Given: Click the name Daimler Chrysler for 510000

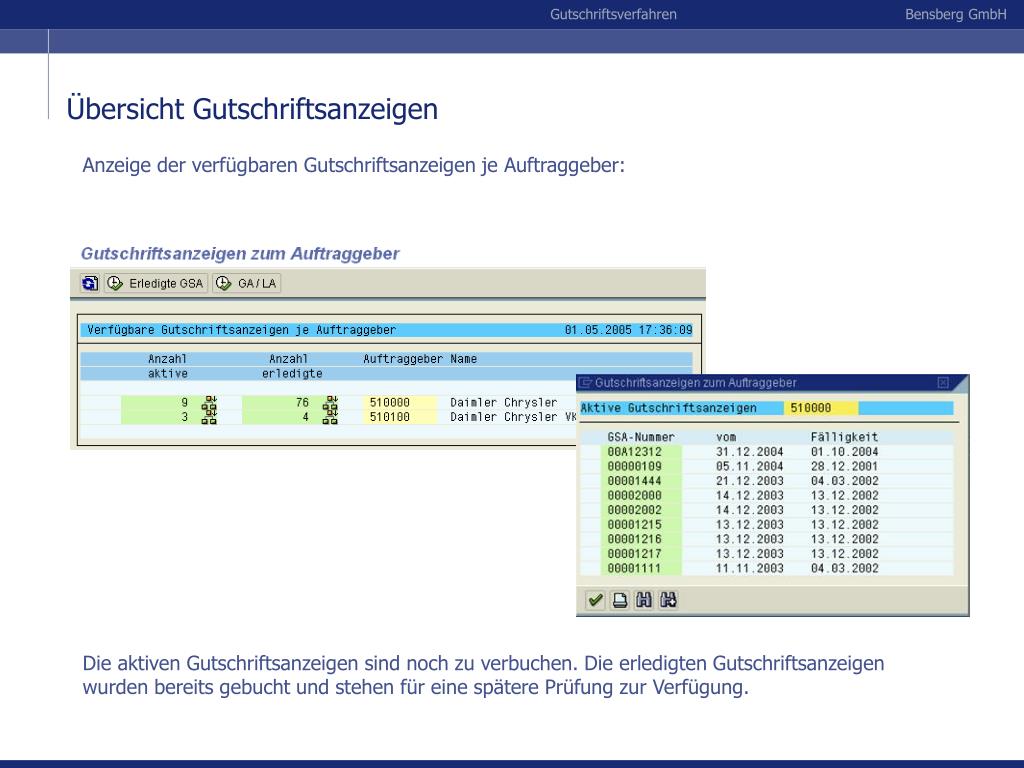Looking at the screenshot, I should pyautogui.click(x=504, y=402).
